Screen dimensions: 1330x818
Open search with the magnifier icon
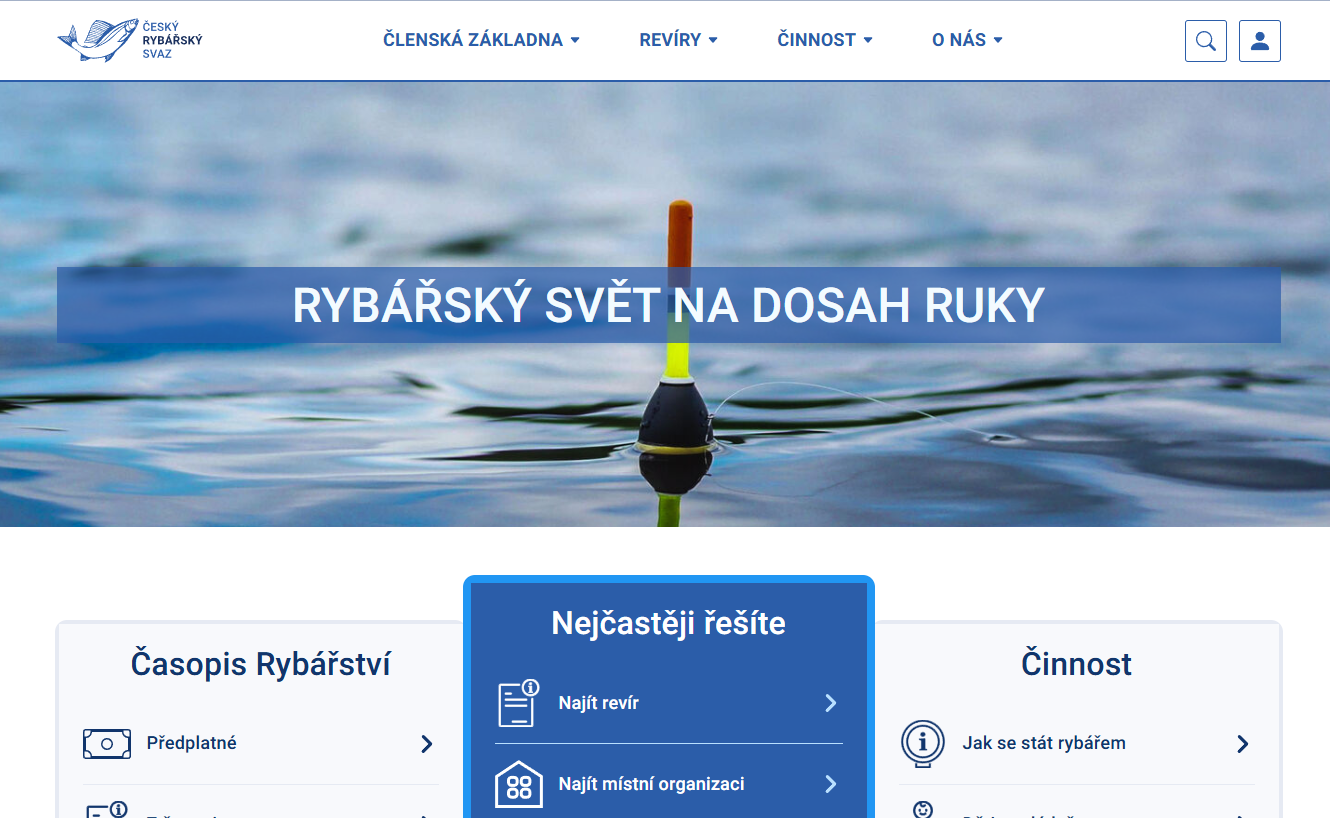tap(1205, 41)
